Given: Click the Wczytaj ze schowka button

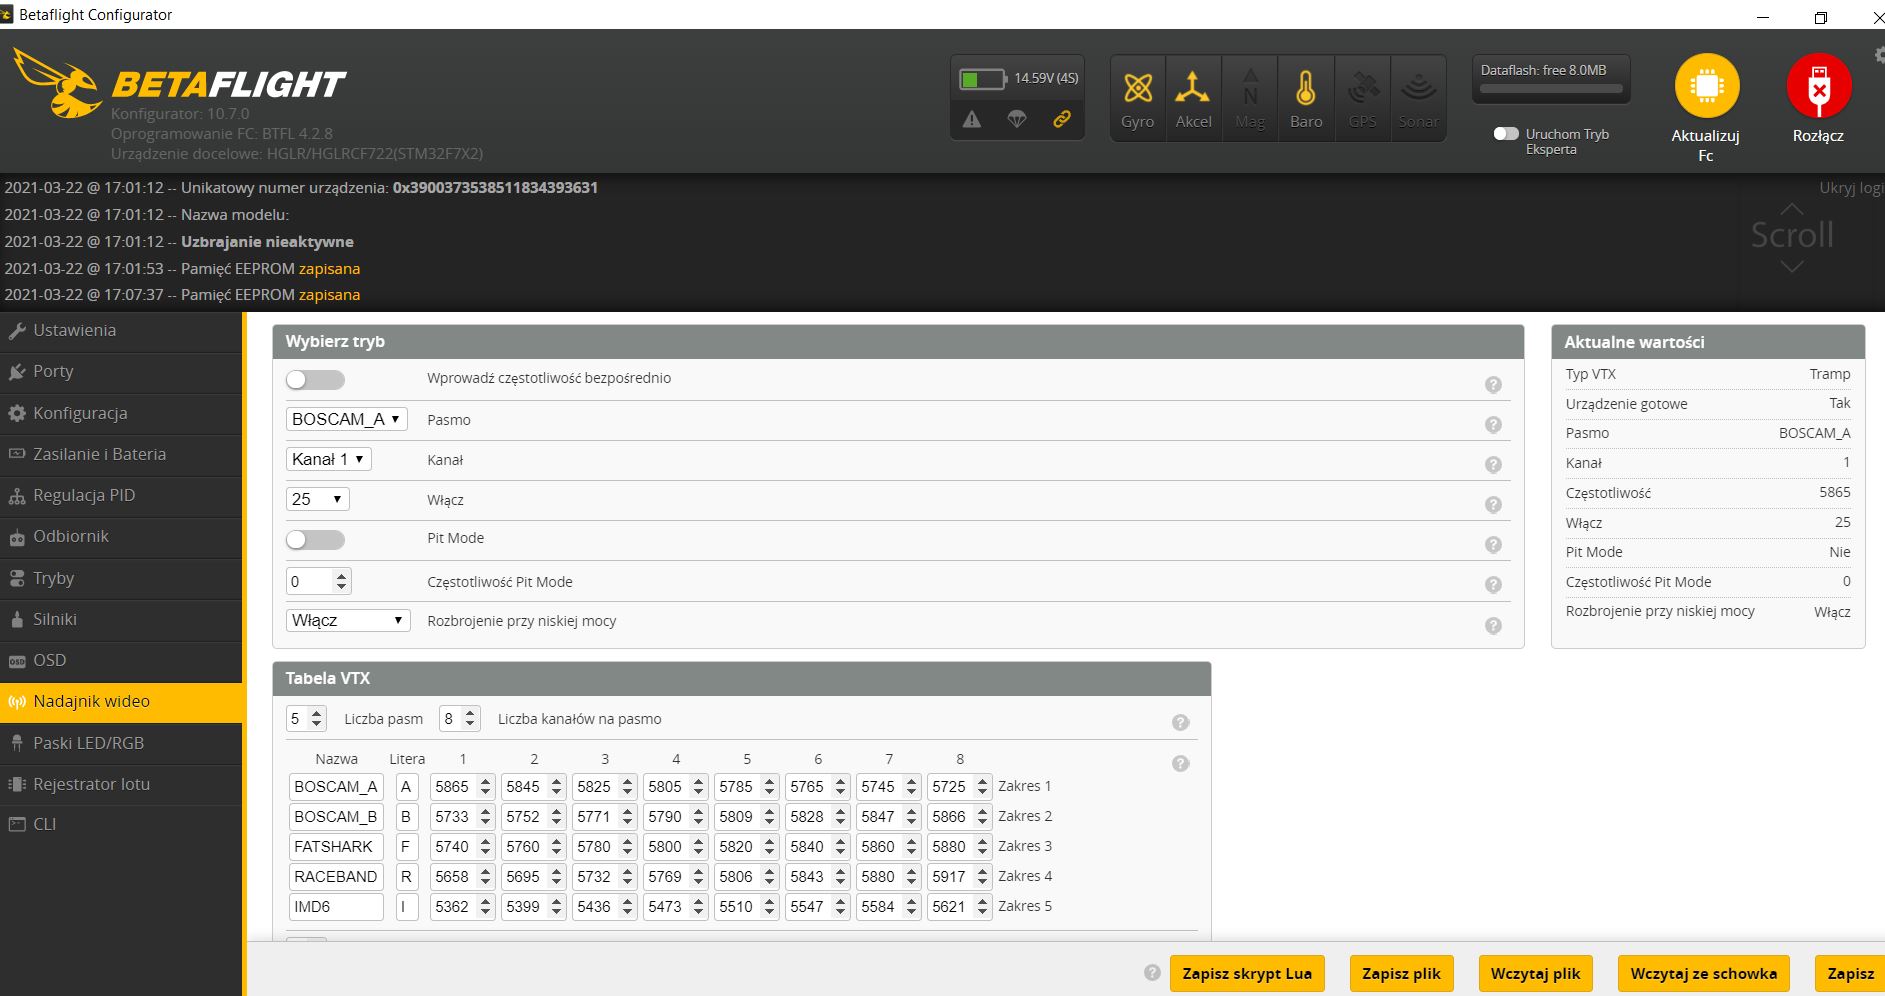Looking at the screenshot, I should pyautogui.click(x=1703, y=973).
